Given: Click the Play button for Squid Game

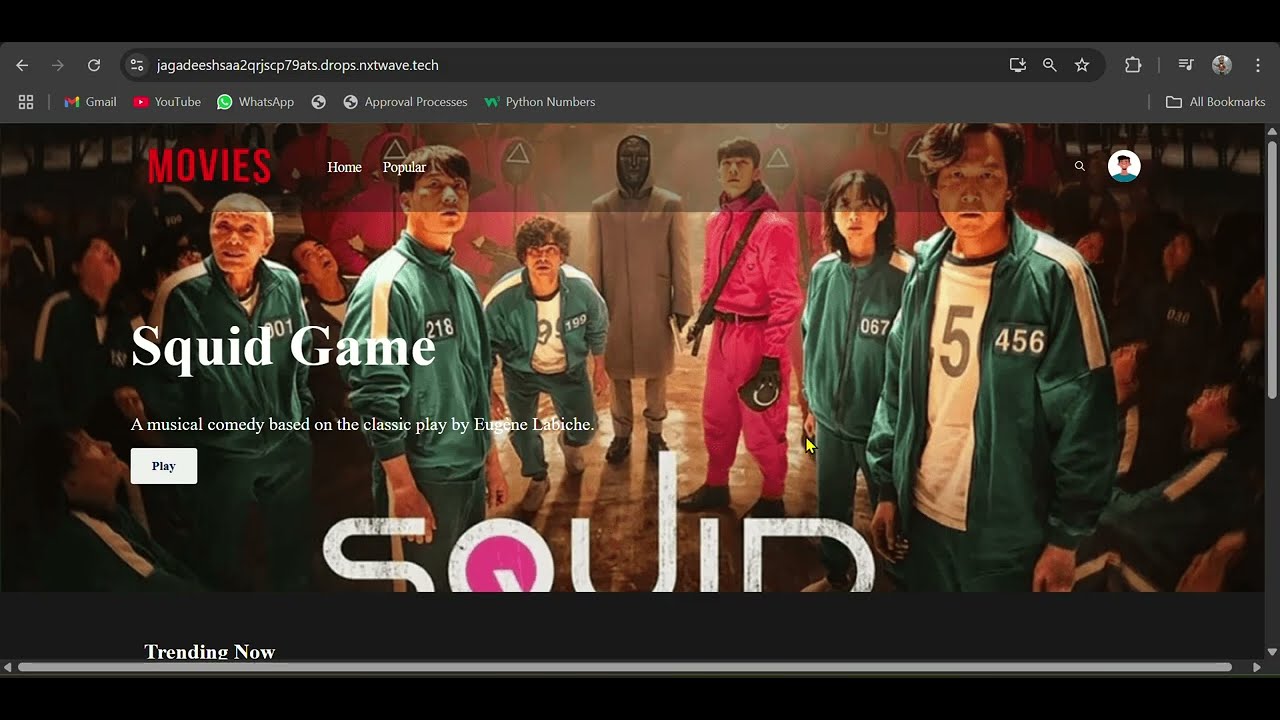Looking at the screenshot, I should 164,466.
